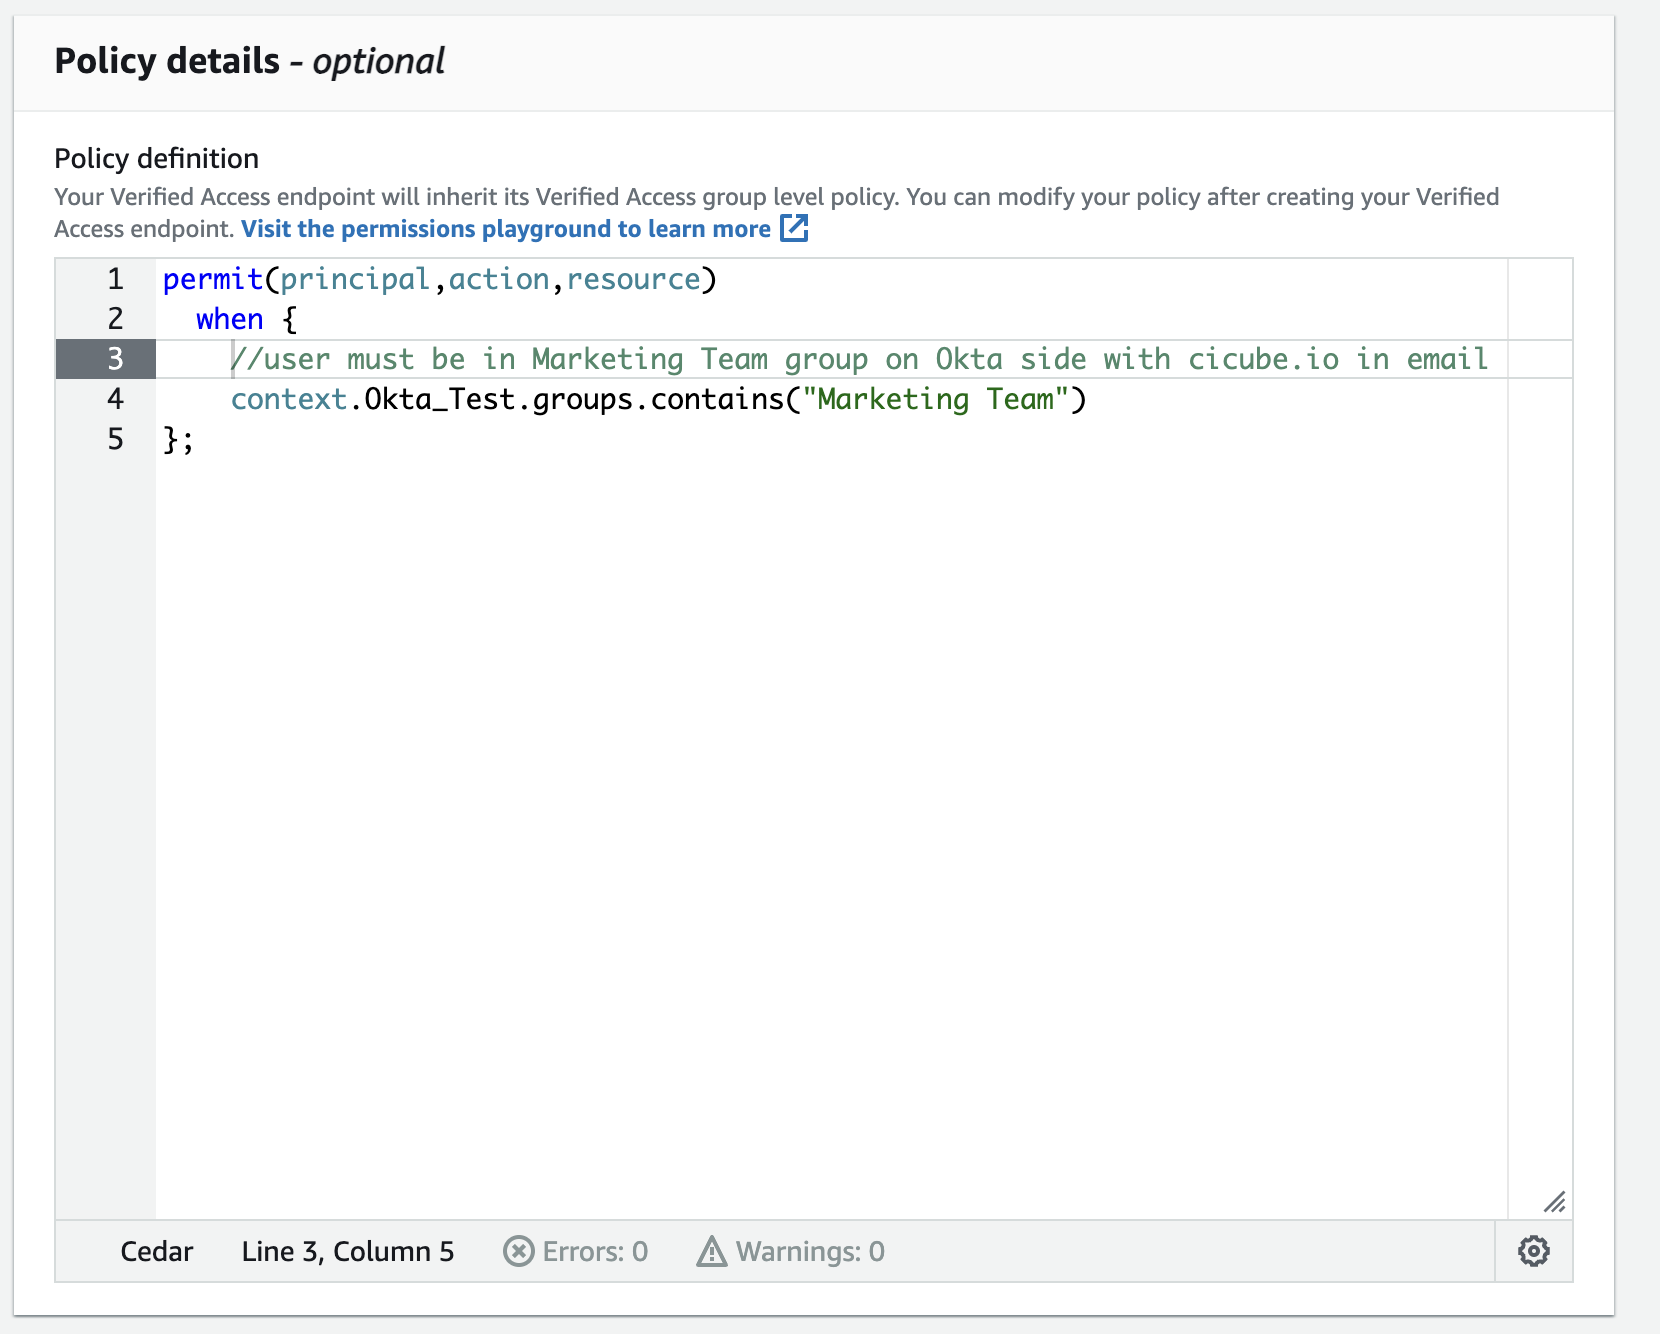Click the optional label in header
The height and width of the screenshot is (1334, 1660).
(x=378, y=60)
